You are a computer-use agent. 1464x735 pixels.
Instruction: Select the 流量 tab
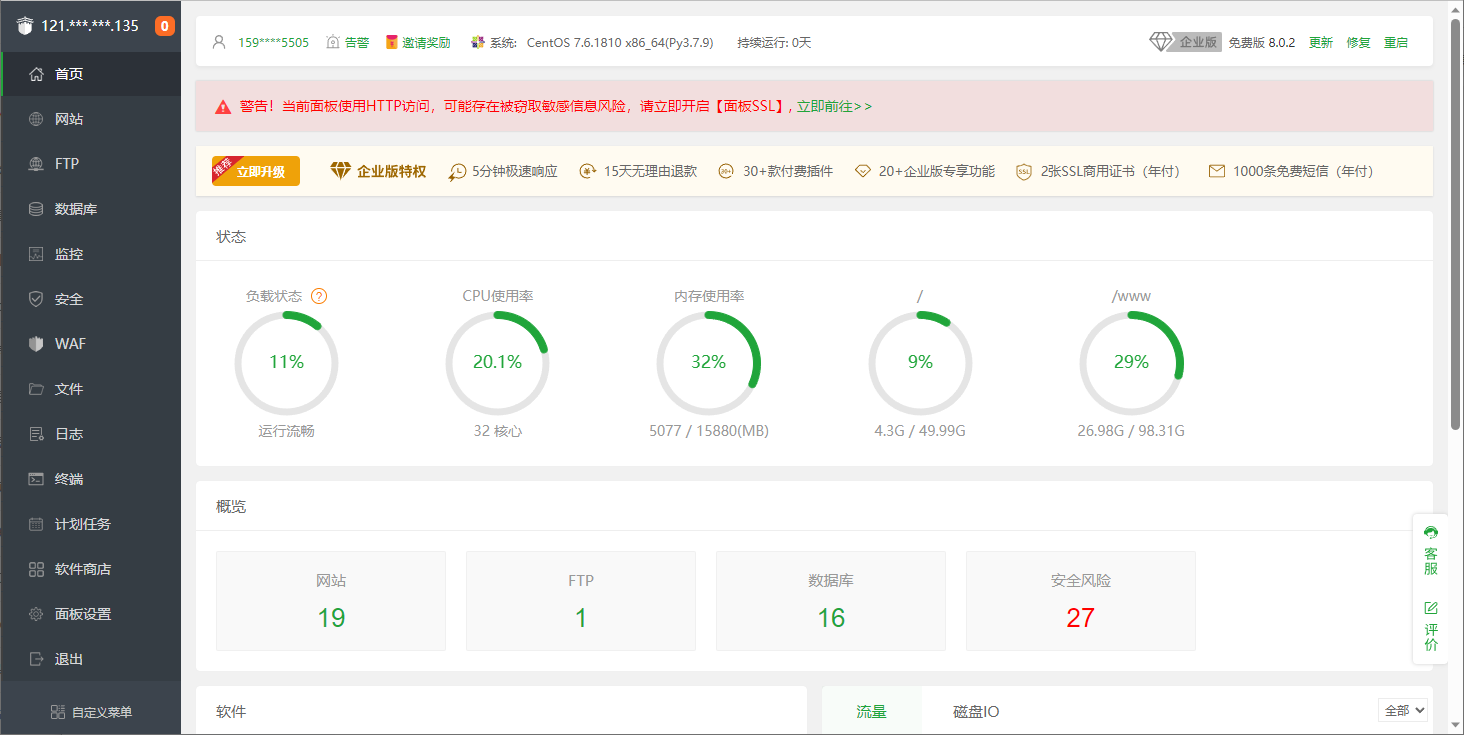[871, 712]
